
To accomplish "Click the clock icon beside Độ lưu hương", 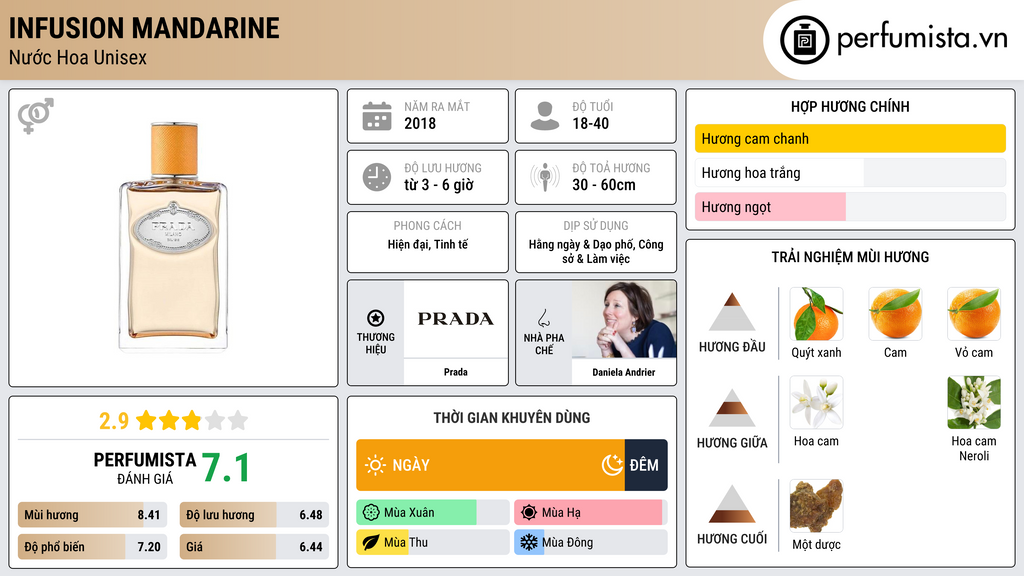I will 377,177.
